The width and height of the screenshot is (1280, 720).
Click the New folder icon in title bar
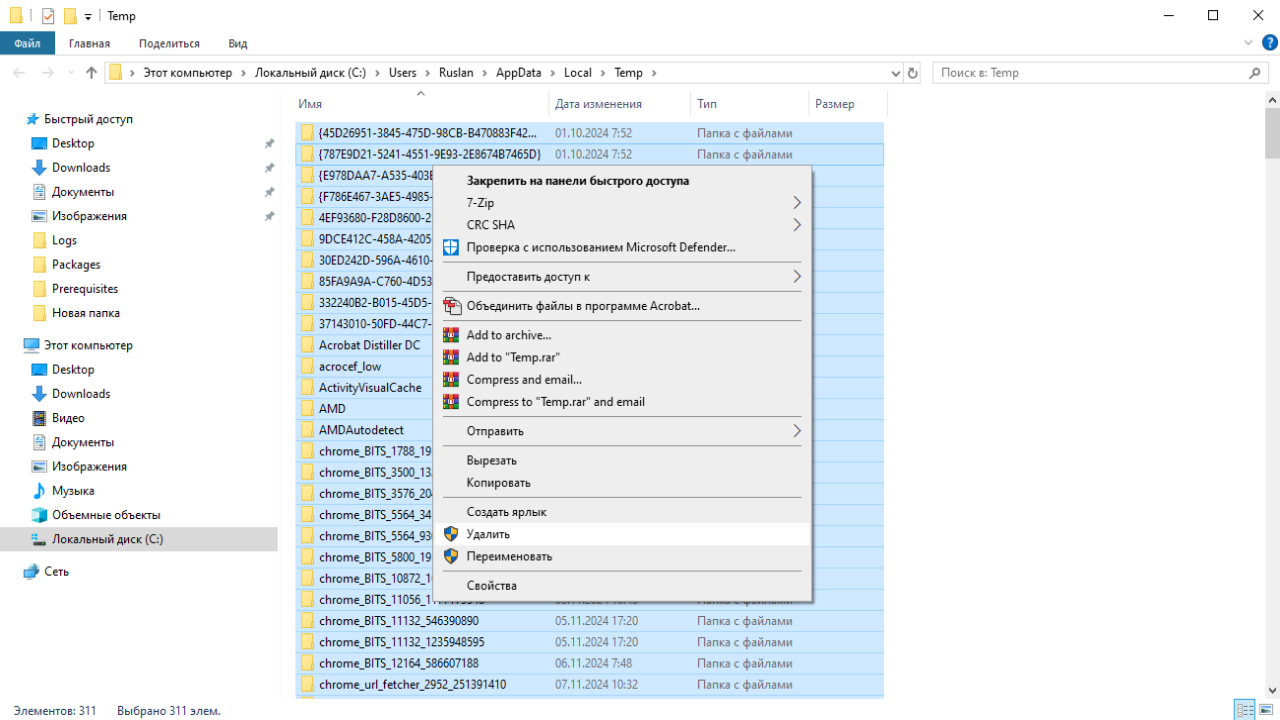(x=70, y=16)
